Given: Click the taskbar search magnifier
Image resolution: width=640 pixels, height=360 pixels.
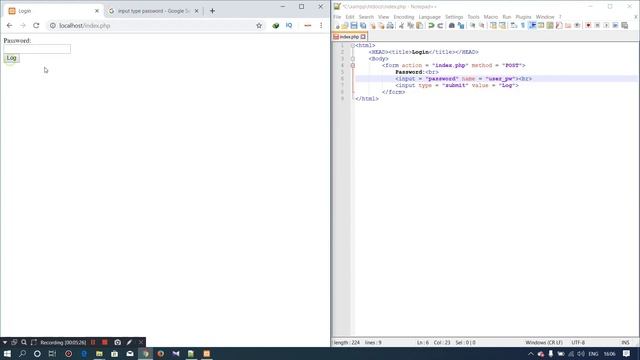Looking at the screenshot, I should coord(22,354).
